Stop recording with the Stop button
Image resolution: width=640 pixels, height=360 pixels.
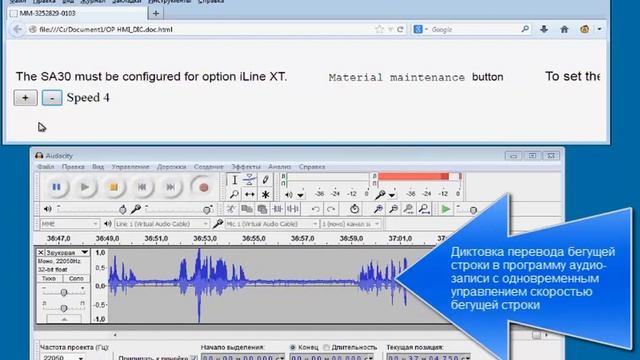tap(113, 187)
